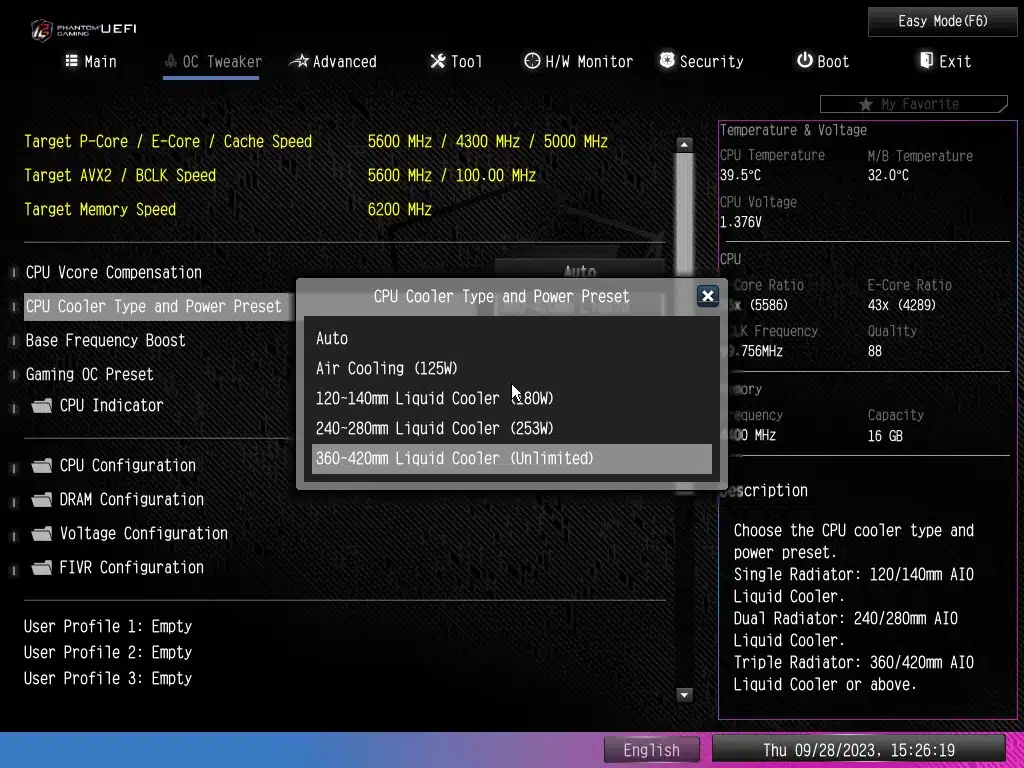Click the Advanced tab star icon
The height and width of the screenshot is (768, 1024).
tap(299, 61)
